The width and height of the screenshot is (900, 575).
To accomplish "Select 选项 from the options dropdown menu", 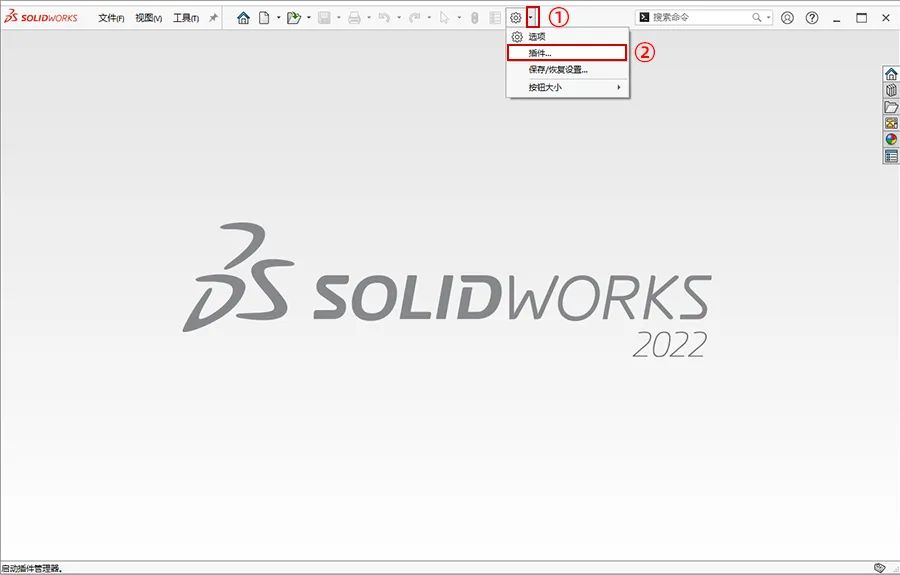I will (x=567, y=37).
